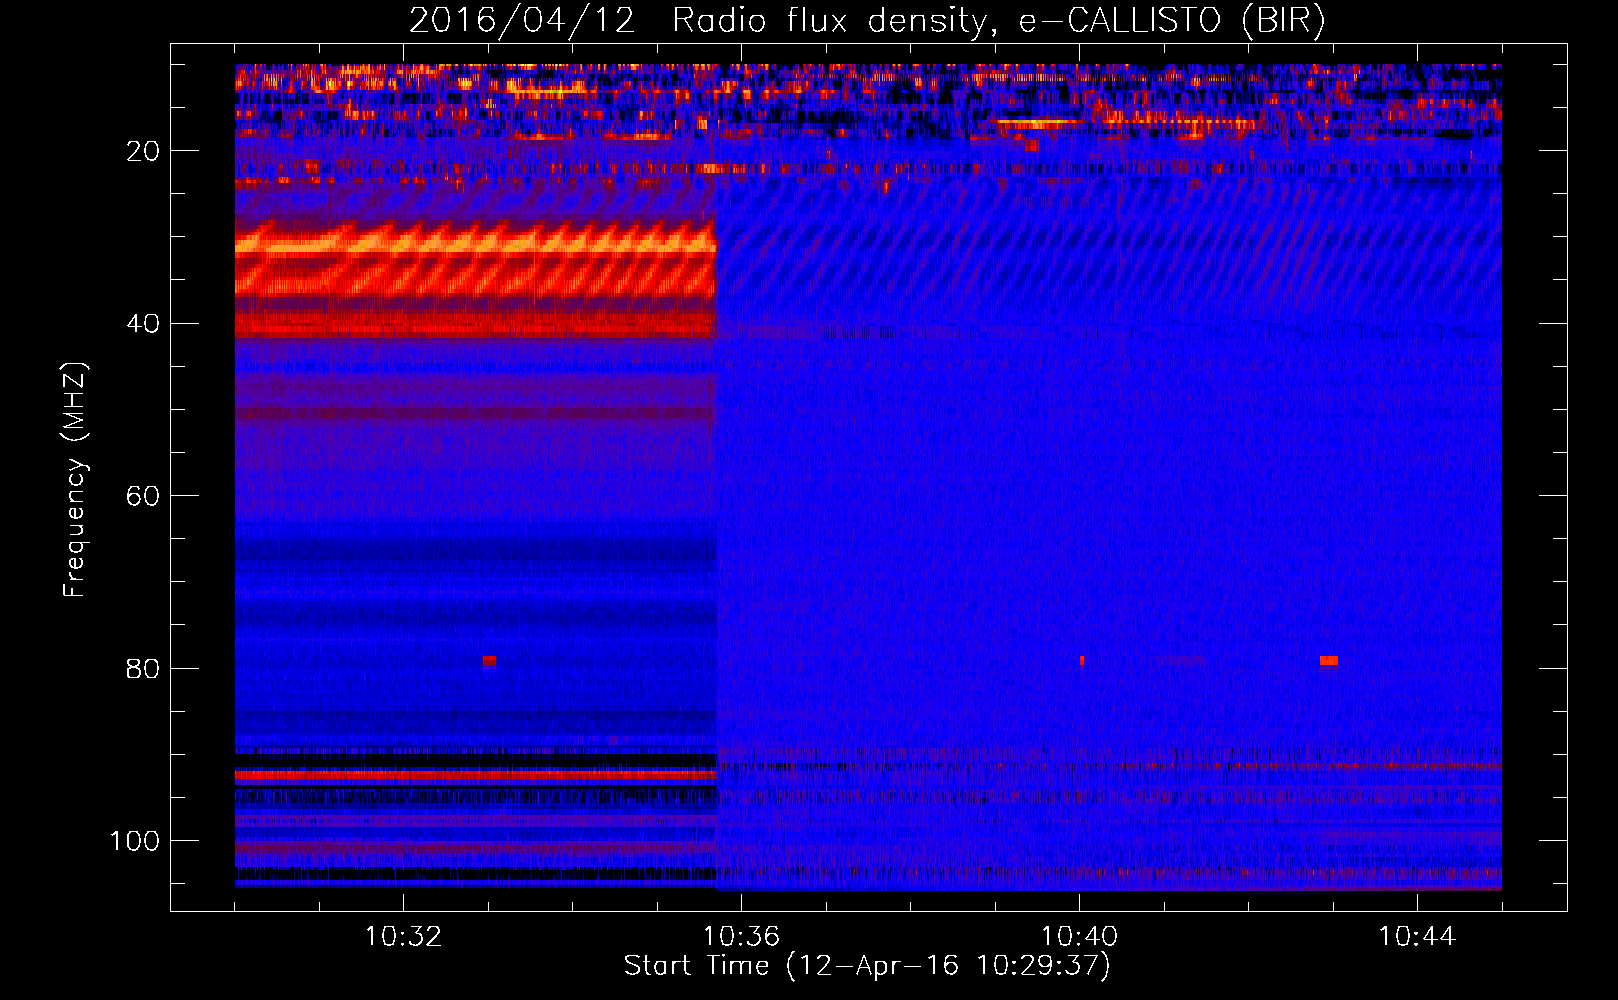Click the 60 frequency tick label
Screen dimensions: 1618x1000
[x=143, y=496]
